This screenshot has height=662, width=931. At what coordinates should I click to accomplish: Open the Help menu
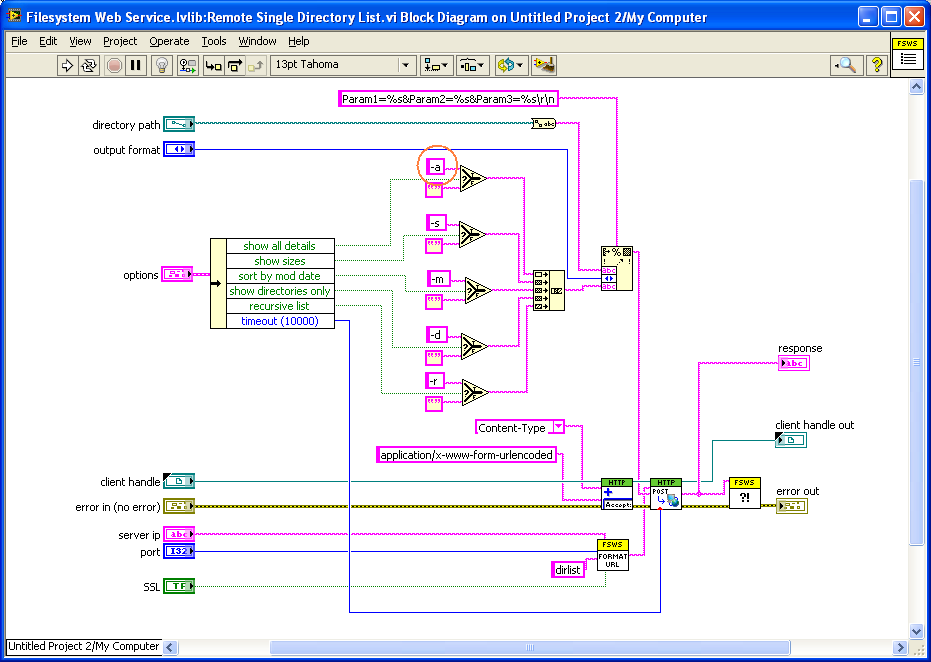299,41
